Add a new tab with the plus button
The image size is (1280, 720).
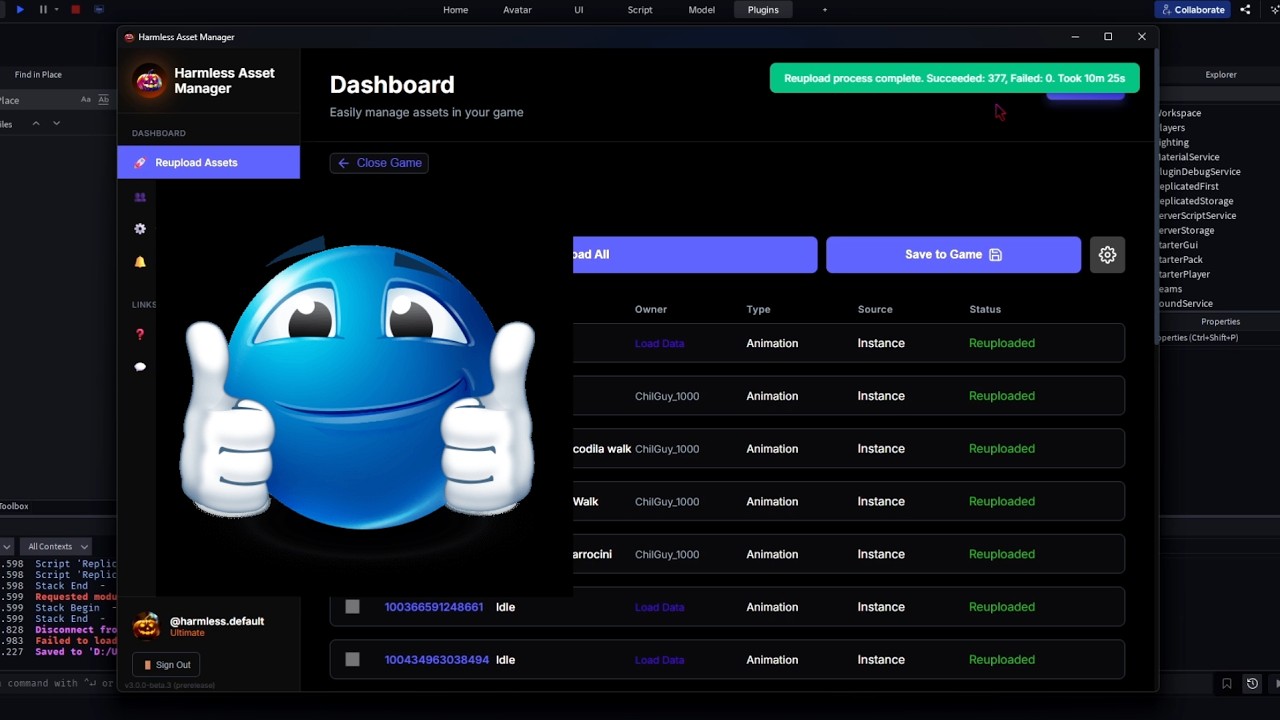825,10
